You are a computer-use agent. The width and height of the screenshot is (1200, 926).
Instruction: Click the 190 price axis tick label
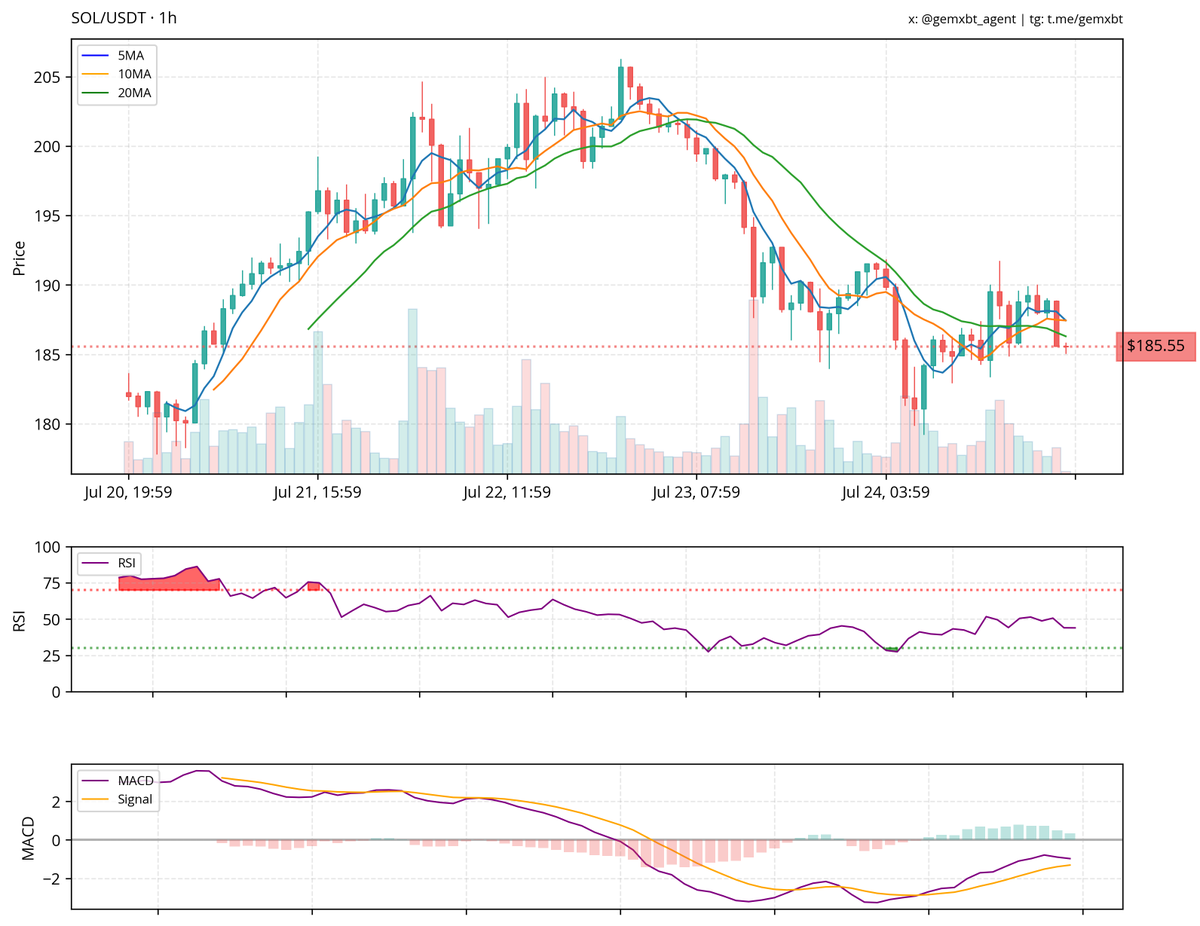[49, 286]
